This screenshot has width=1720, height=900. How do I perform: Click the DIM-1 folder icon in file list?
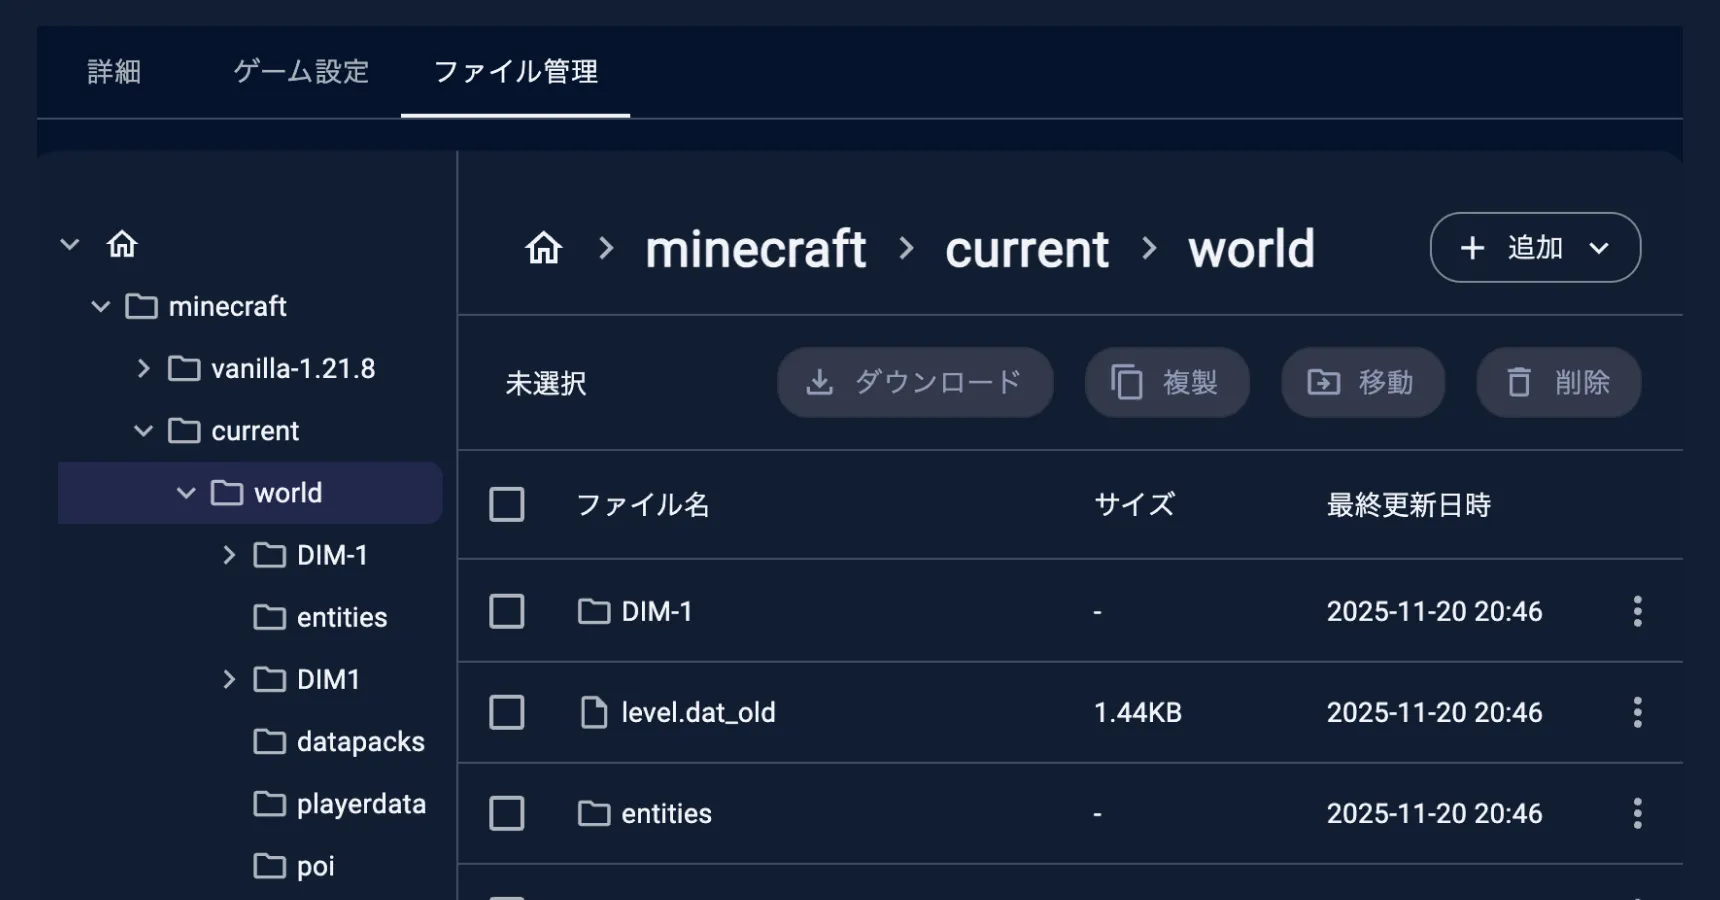[594, 611]
